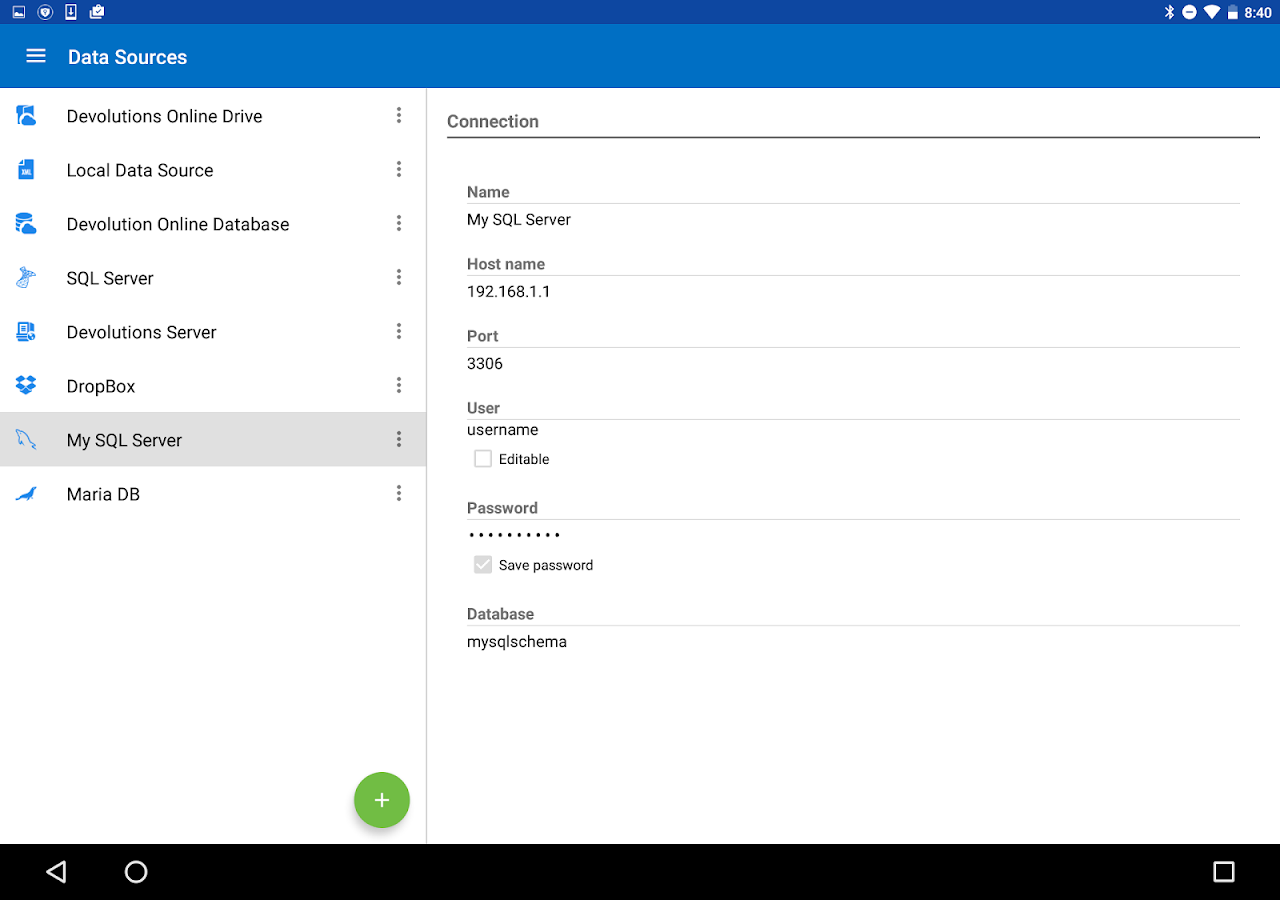Click the Connection section heading
Image resolution: width=1280 pixels, height=900 pixels.
click(x=493, y=121)
